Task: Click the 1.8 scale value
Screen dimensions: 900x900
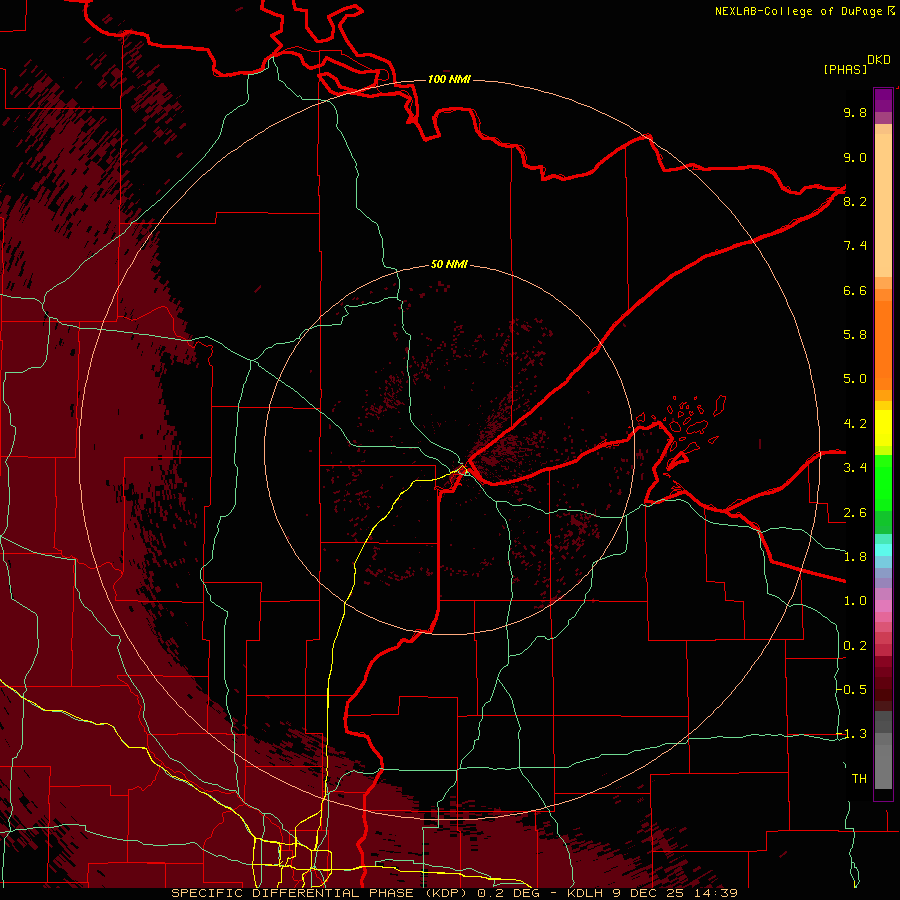Action: click(x=855, y=557)
